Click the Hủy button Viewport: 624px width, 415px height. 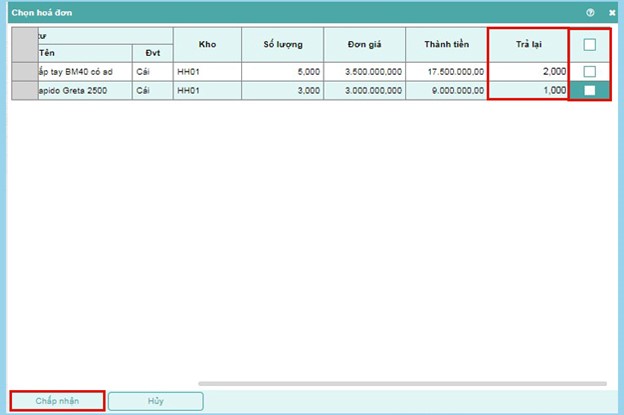point(155,401)
